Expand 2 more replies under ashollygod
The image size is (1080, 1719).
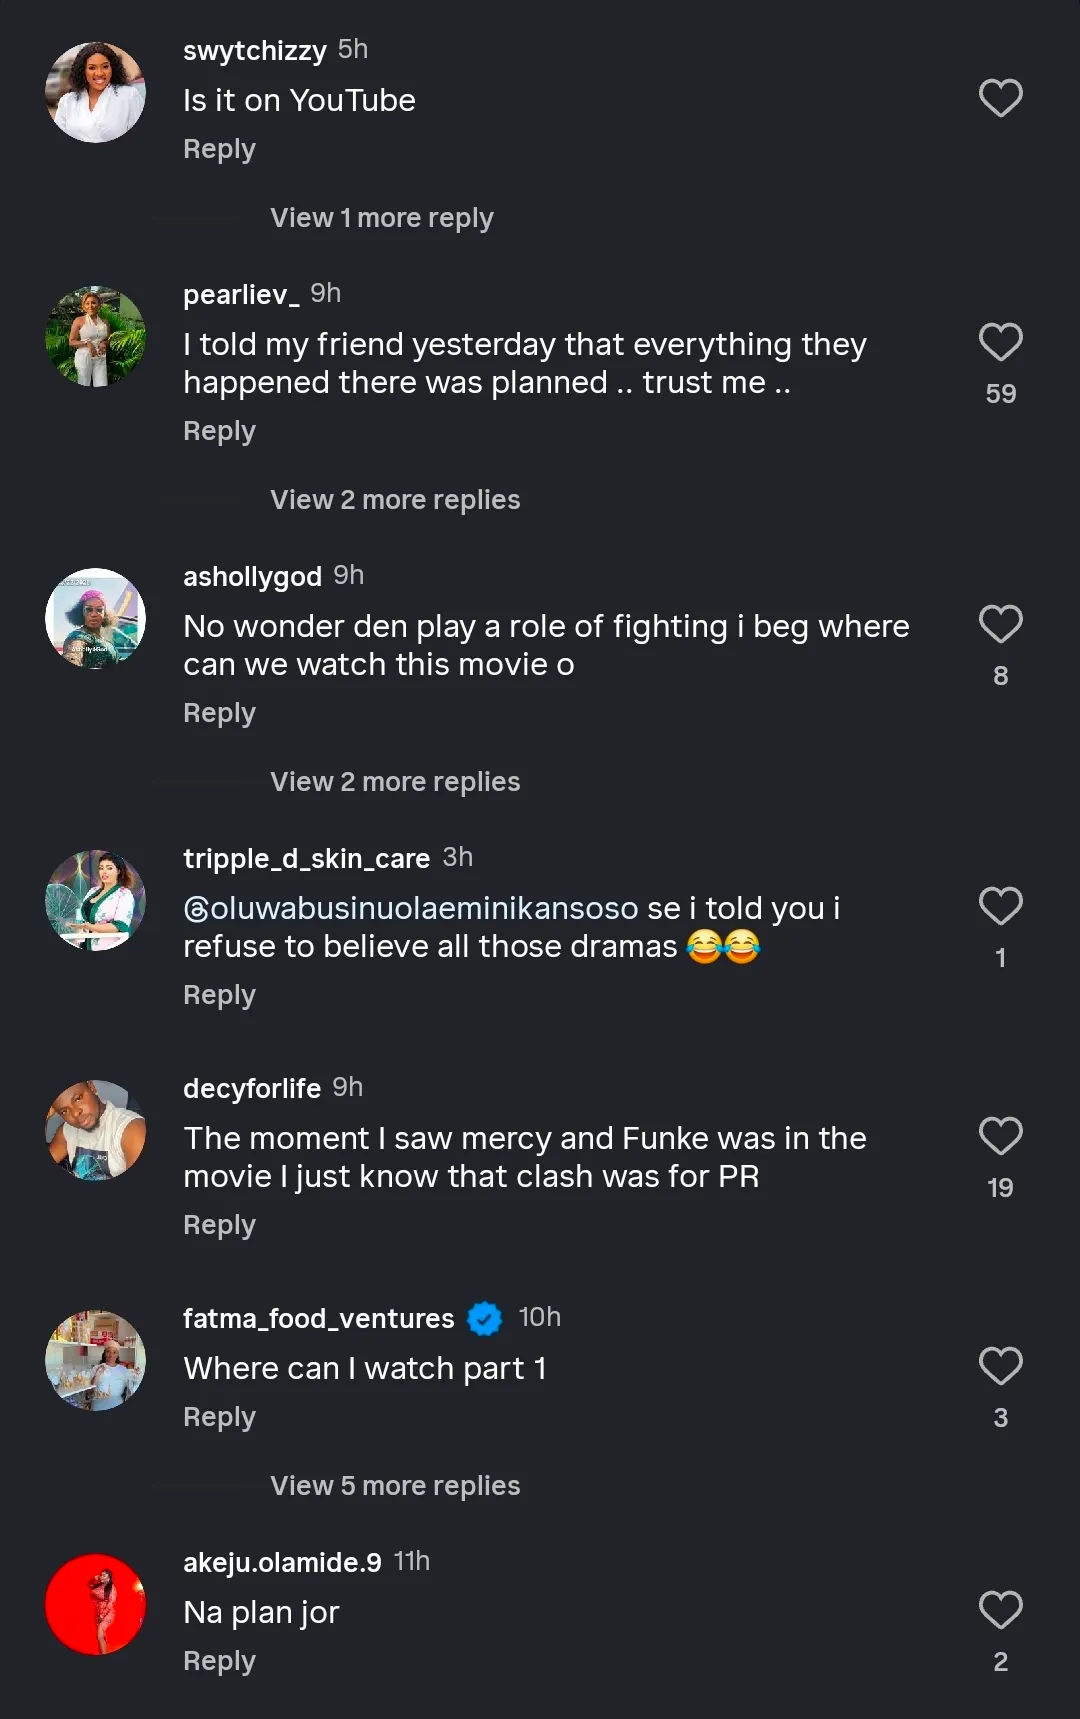[x=395, y=782]
